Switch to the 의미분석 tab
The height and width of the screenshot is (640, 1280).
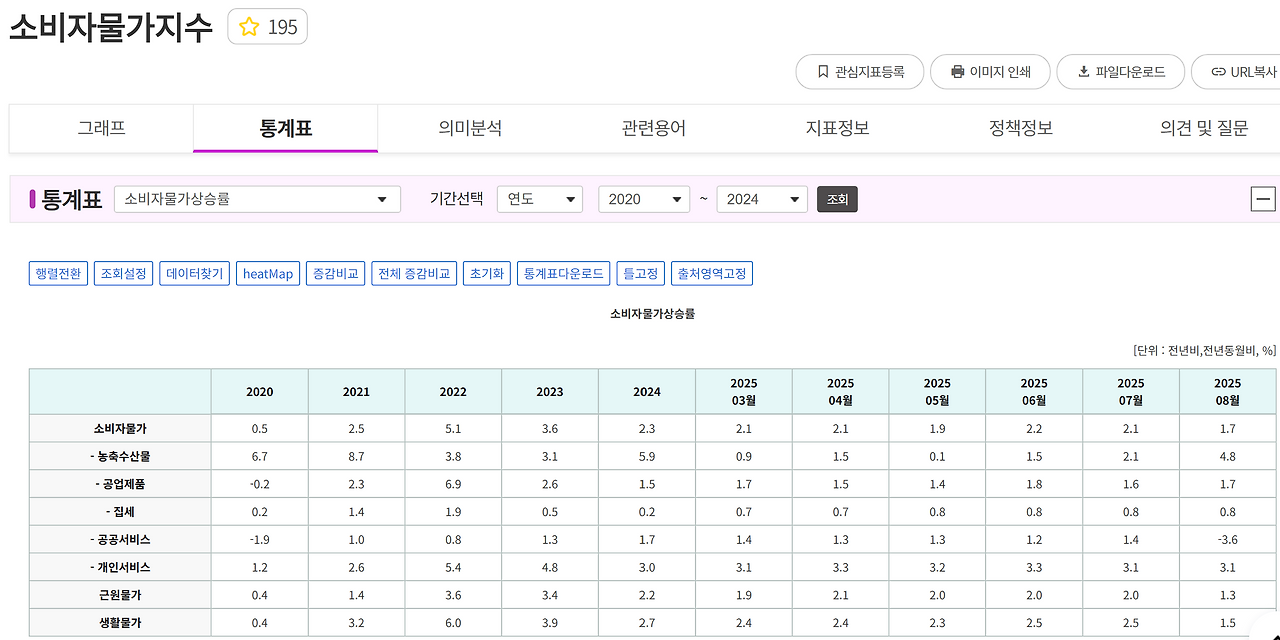[x=470, y=128]
